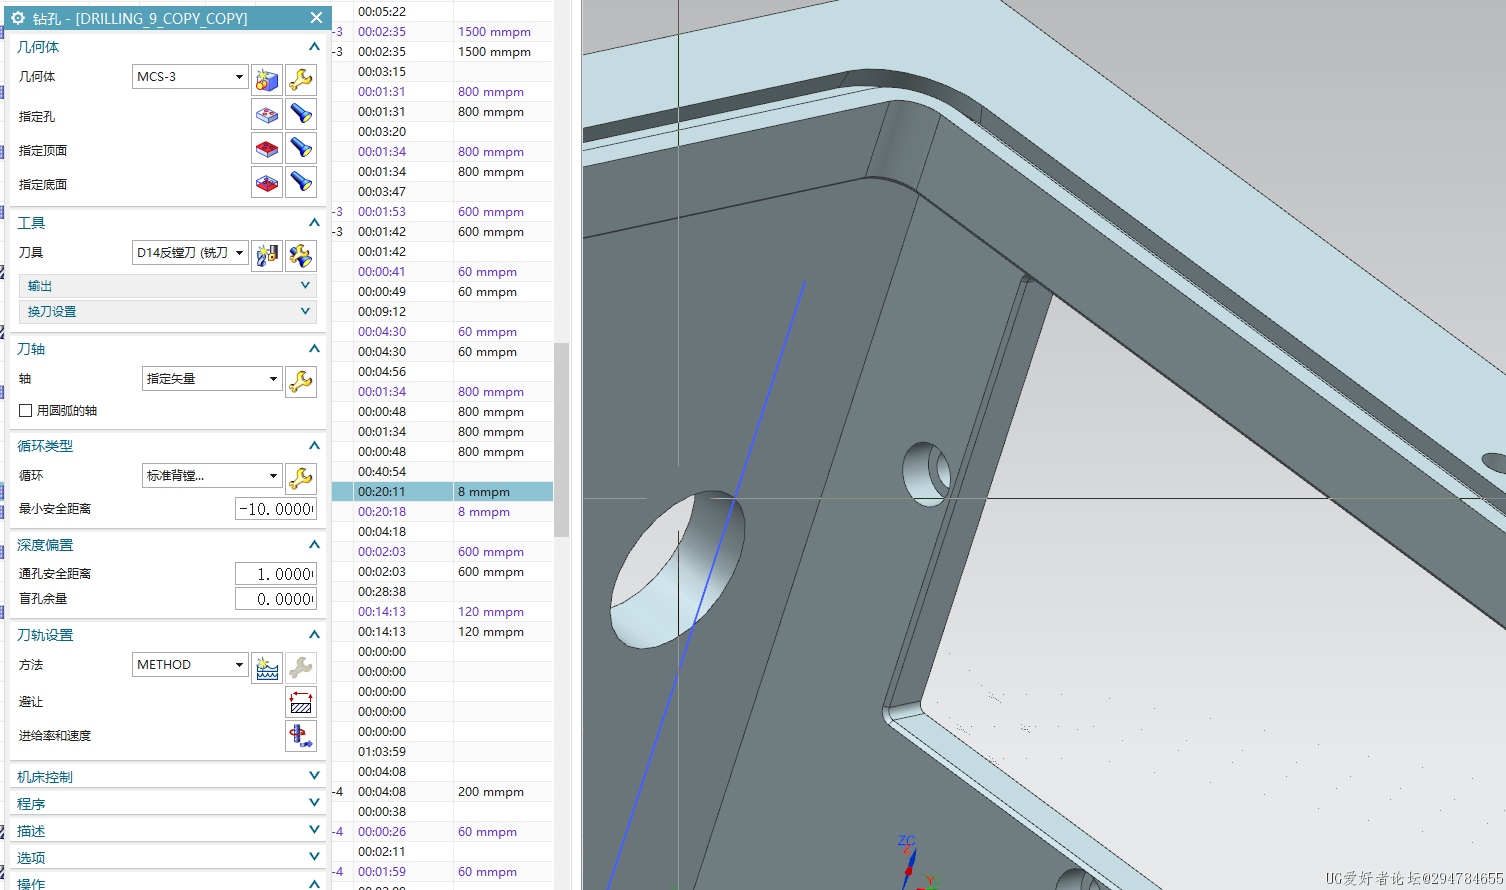Open feeds and speeds icon for 进给率和速度
The image size is (1506, 890).
[301, 736]
